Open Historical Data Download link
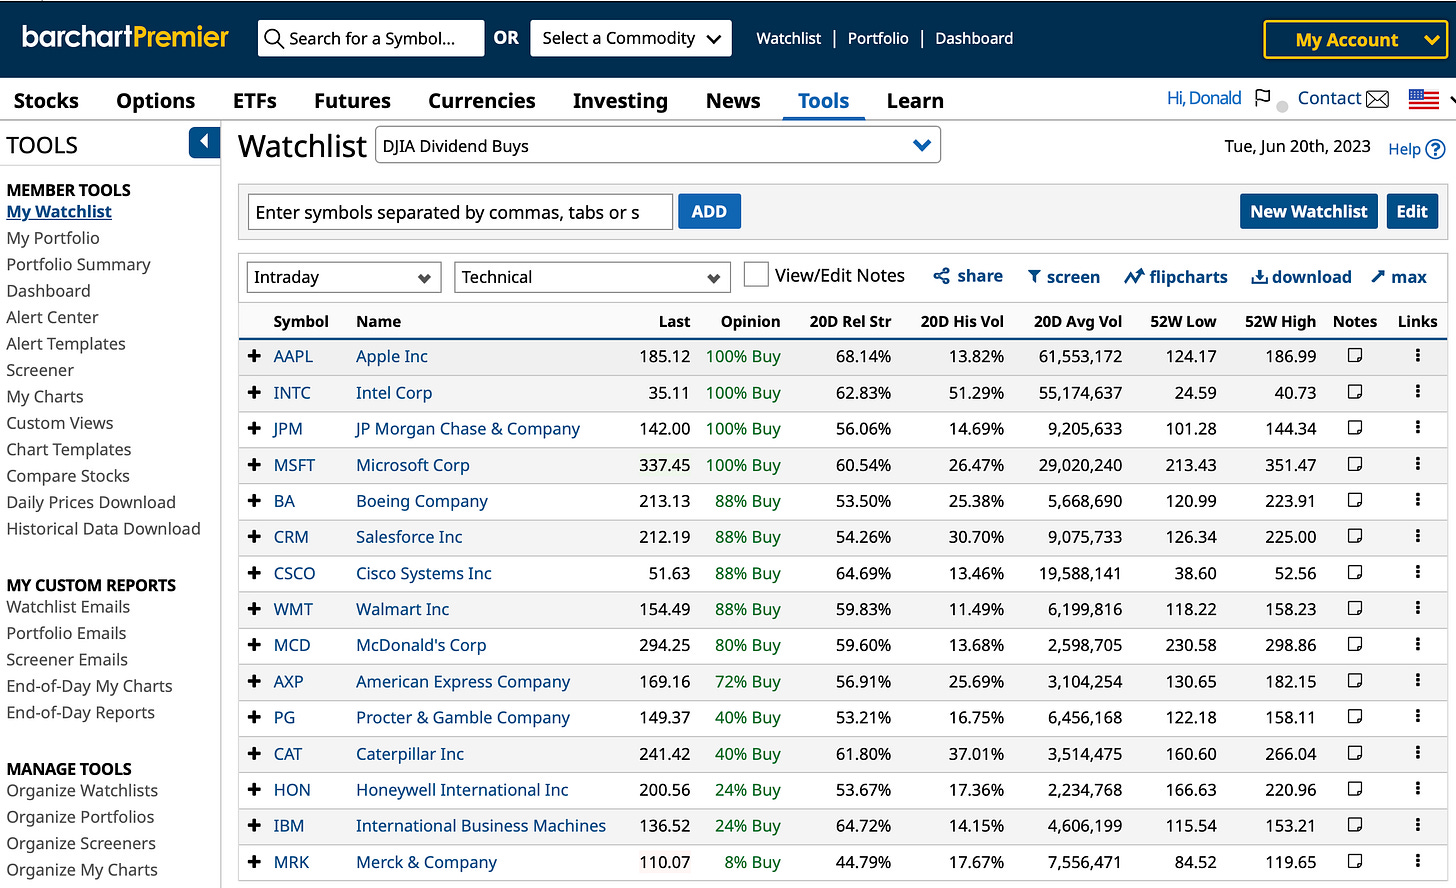Screen dimensions: 1456x888 click(103, 528)
